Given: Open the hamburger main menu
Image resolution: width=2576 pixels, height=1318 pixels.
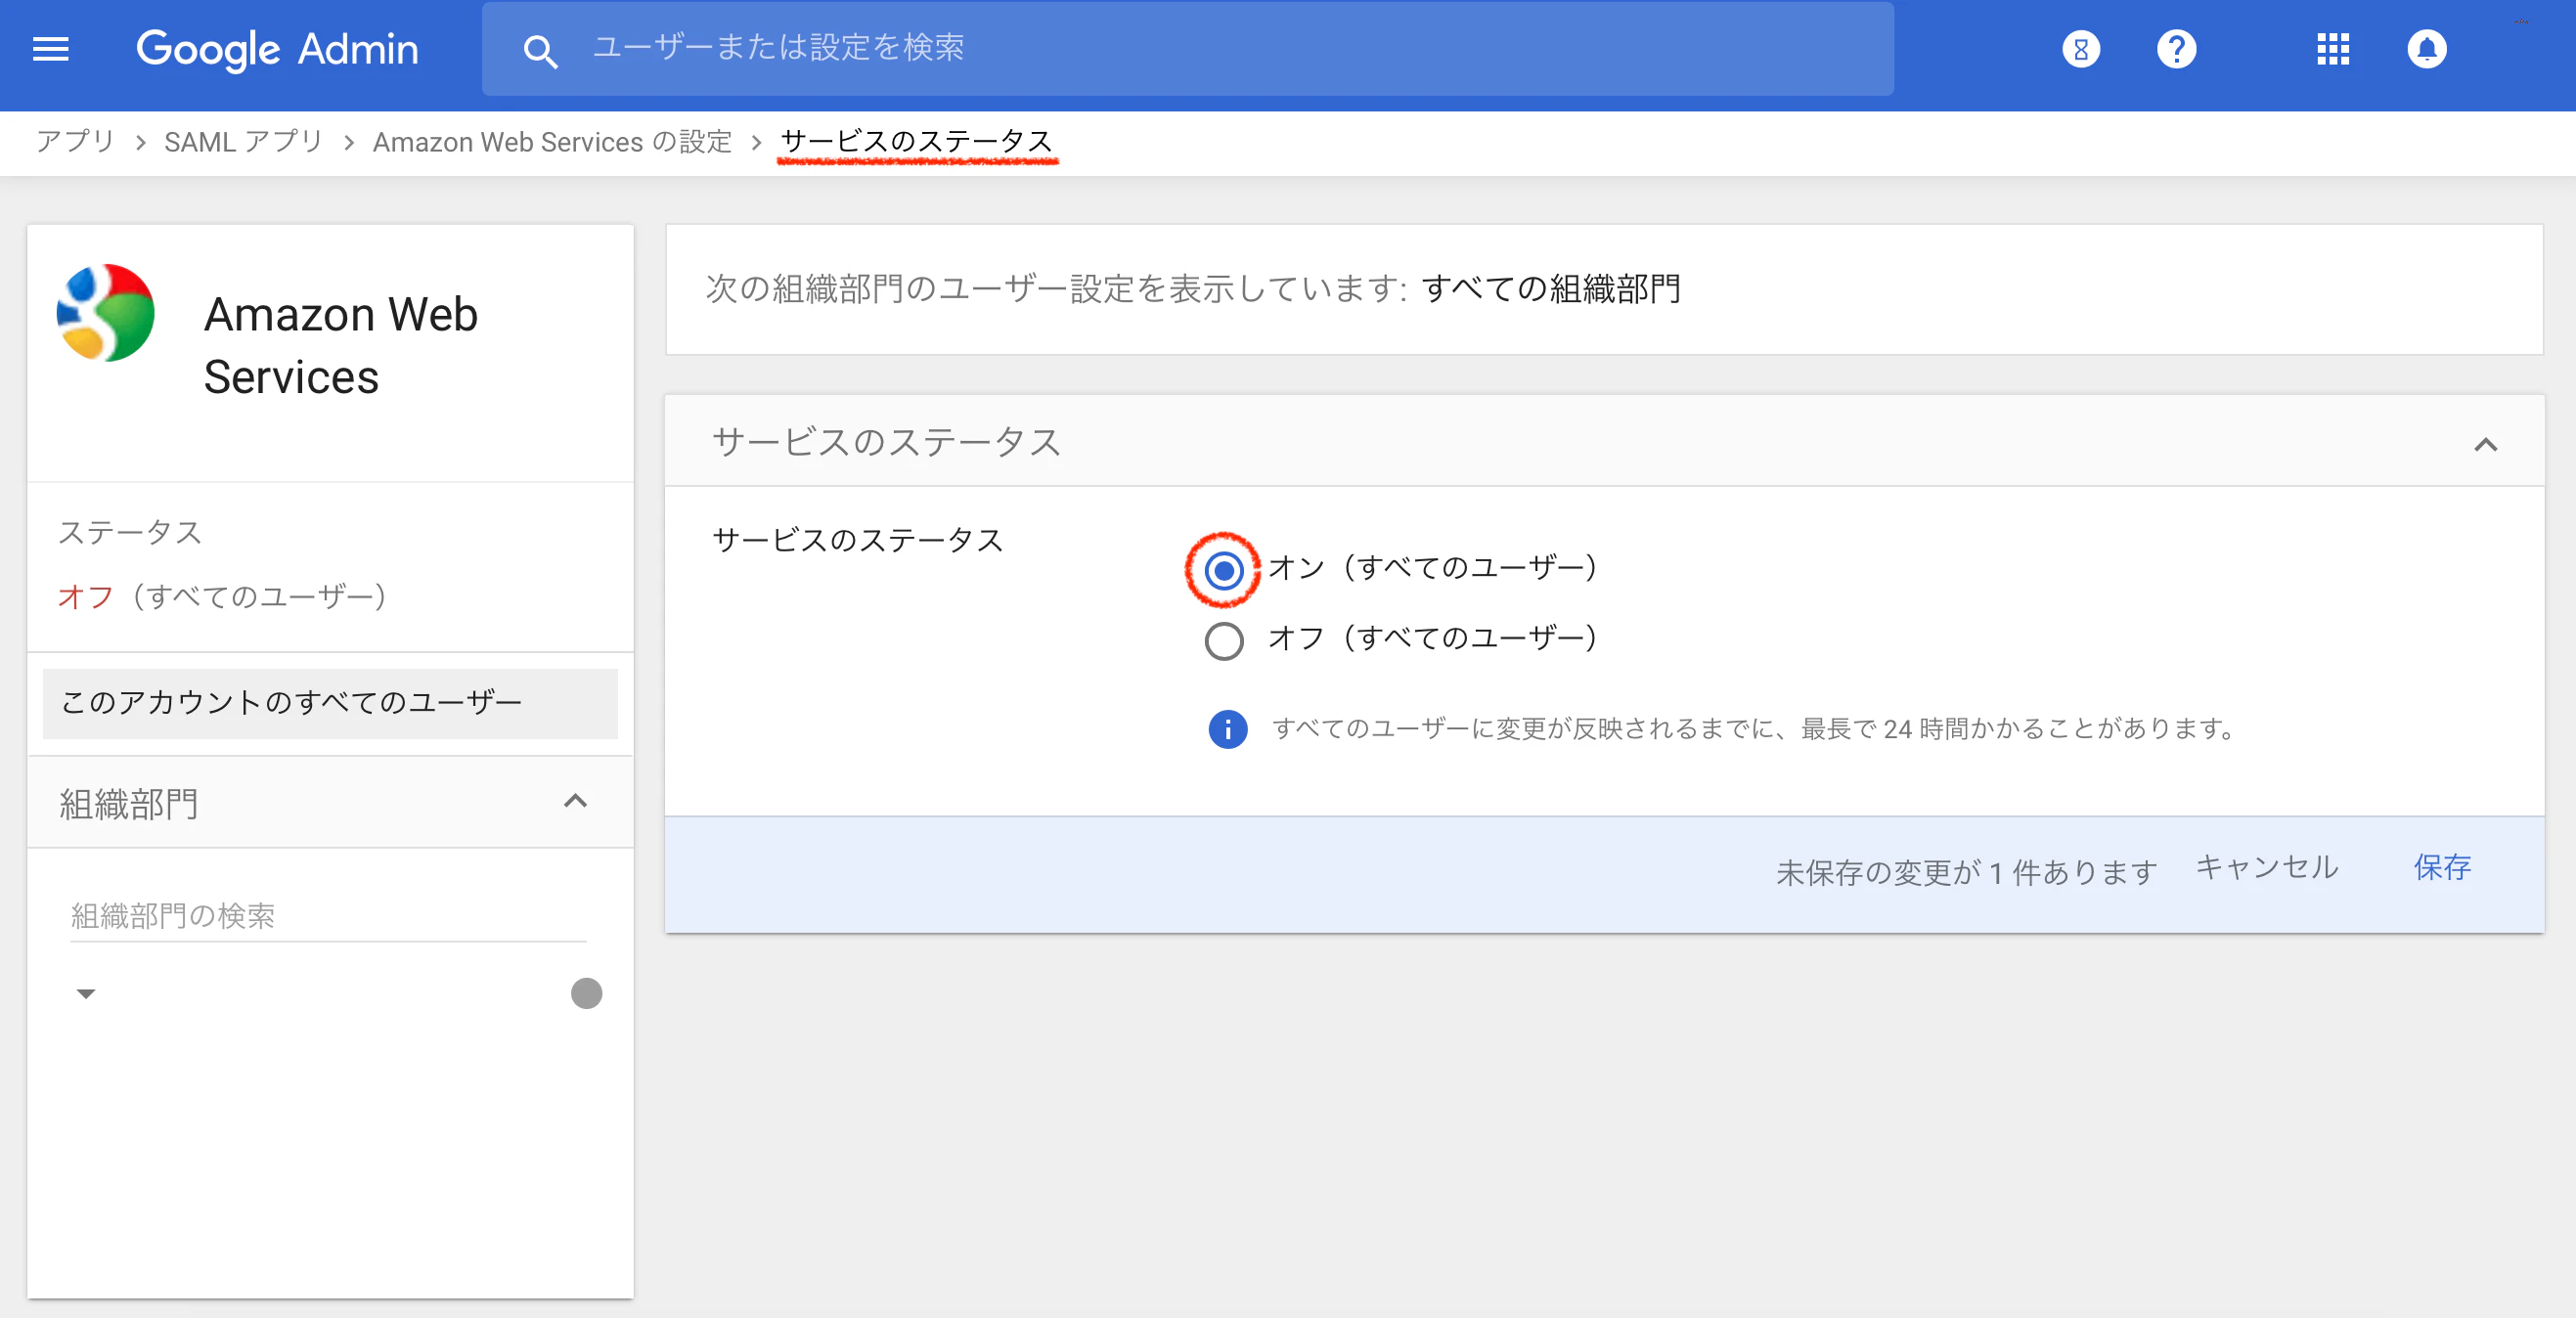Looking at the screenshot, I should (x=51, y=49).
